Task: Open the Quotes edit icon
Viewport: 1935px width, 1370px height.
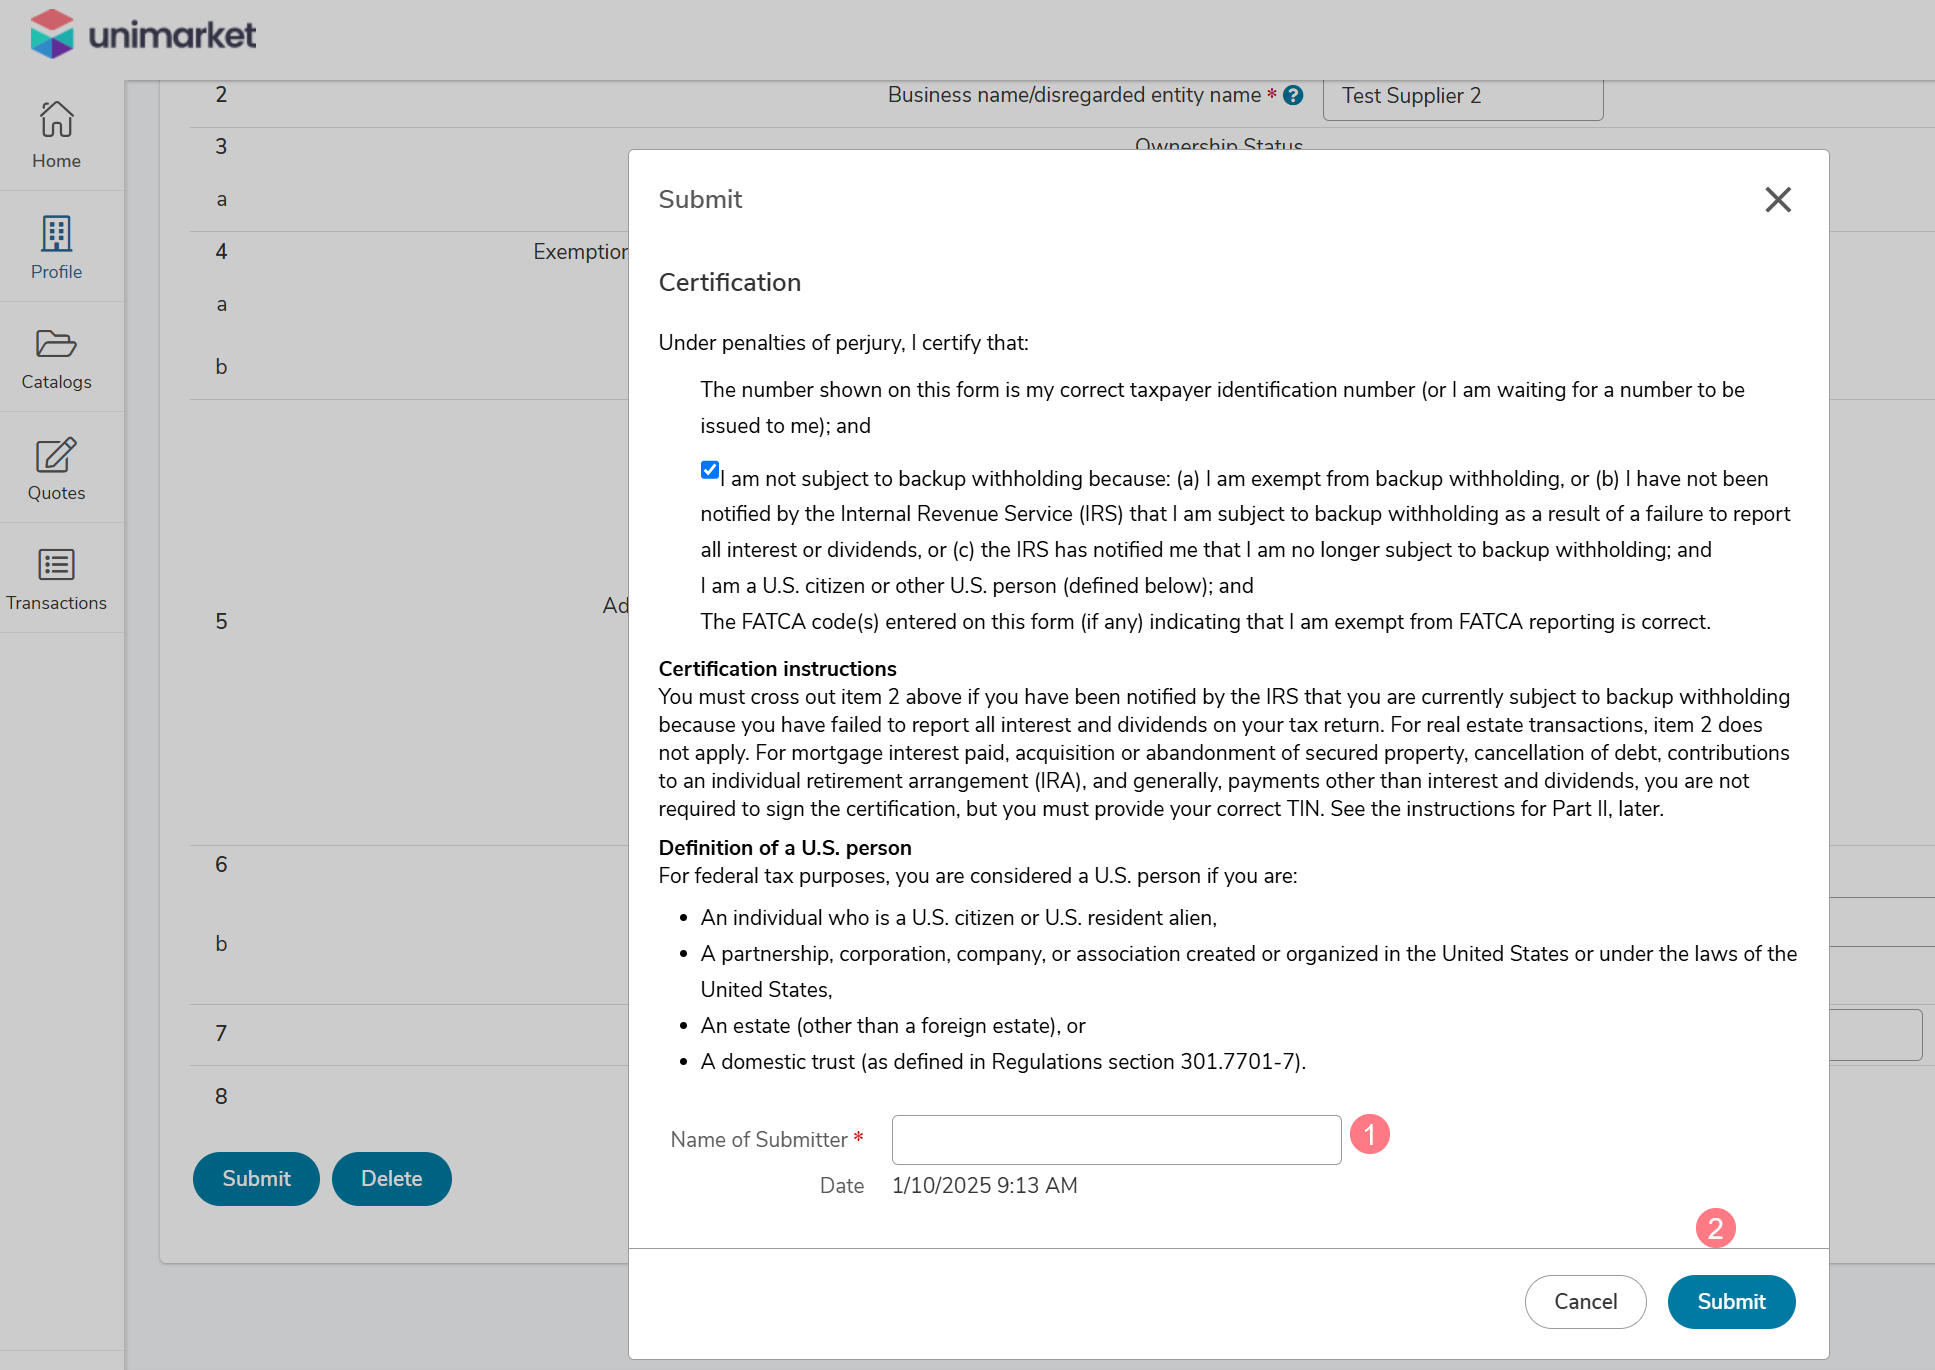Action: point(56,455)
